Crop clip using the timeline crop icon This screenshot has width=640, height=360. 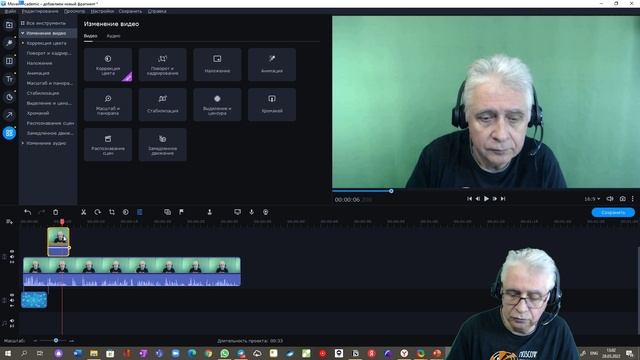pos(111,212)
